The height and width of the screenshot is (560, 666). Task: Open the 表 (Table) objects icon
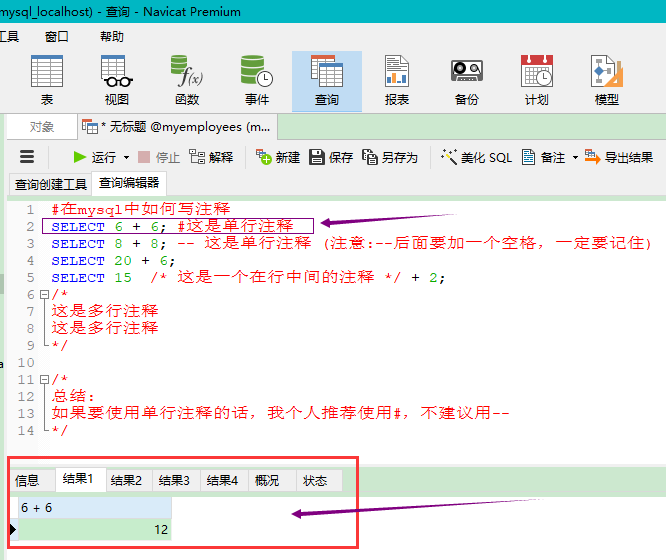point(47,81)
